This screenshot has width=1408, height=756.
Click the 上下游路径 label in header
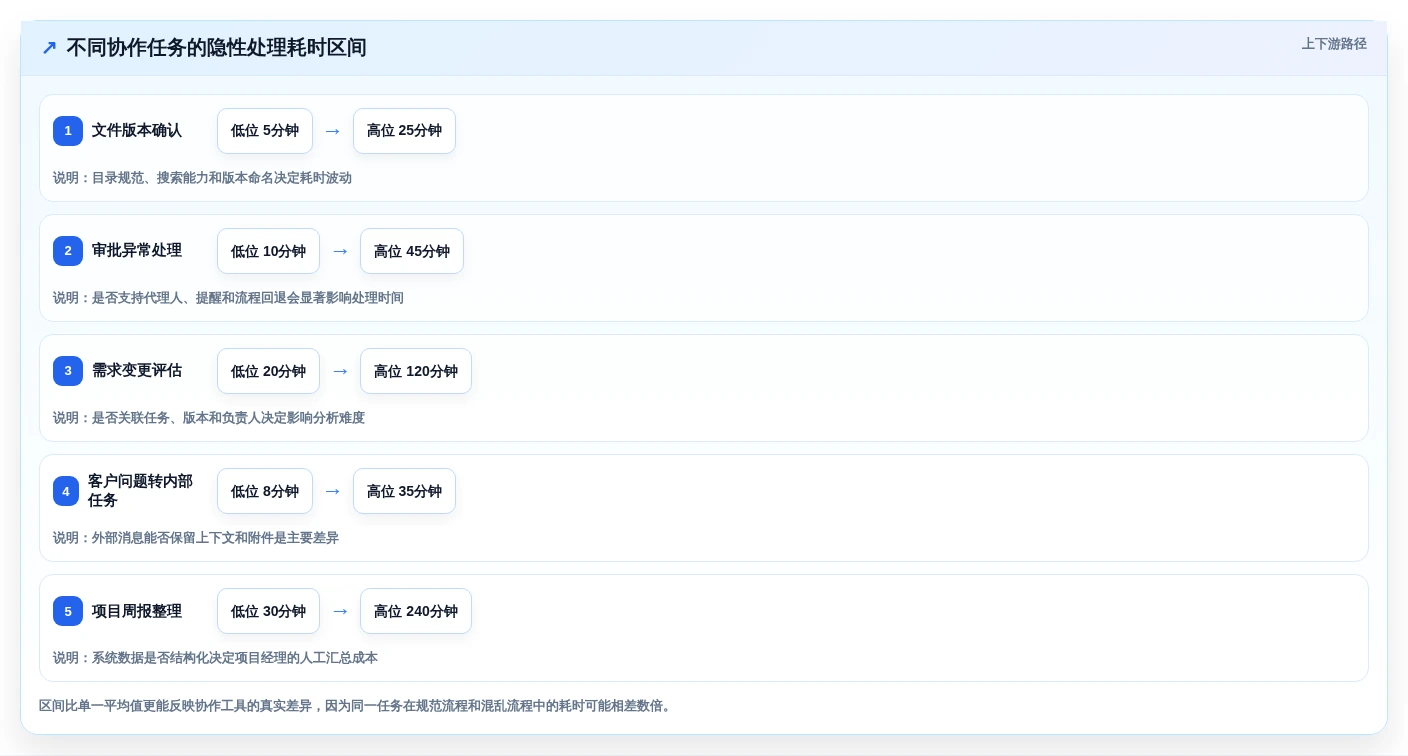click(1334, 44)
